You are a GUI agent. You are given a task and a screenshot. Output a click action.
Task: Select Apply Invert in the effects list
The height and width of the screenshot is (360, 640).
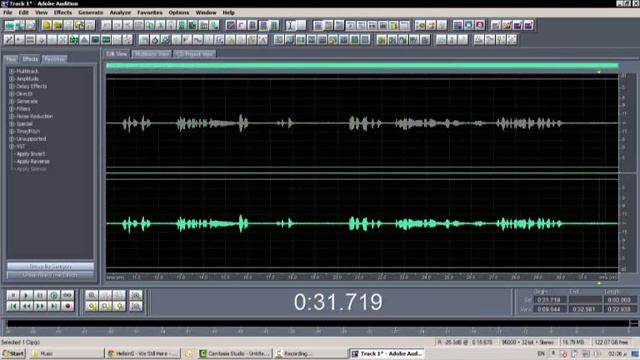31,154
